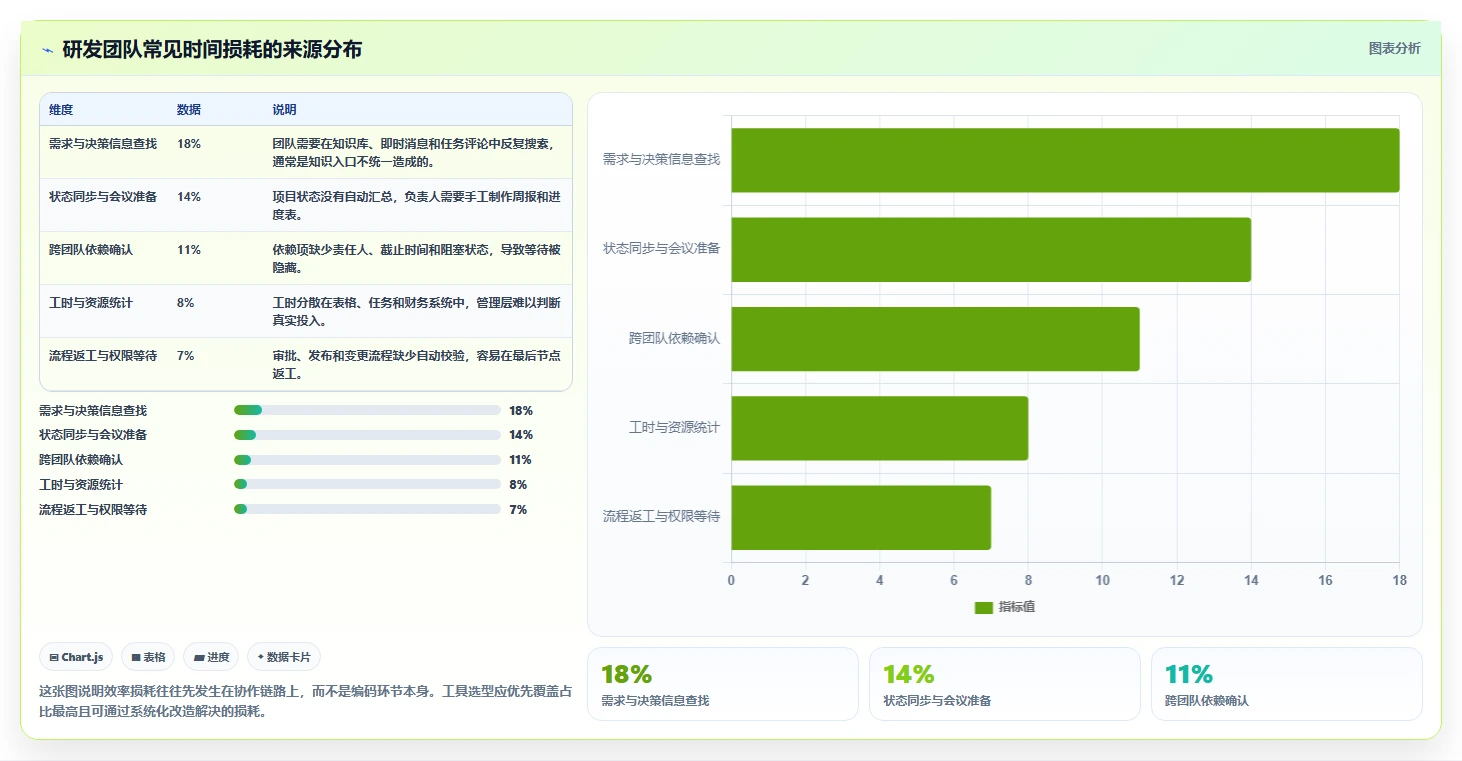This screenshot has width=1462, height=761.
Task: Click the description starting 依赖项缺少责任人
Action: tap(416, 258)
